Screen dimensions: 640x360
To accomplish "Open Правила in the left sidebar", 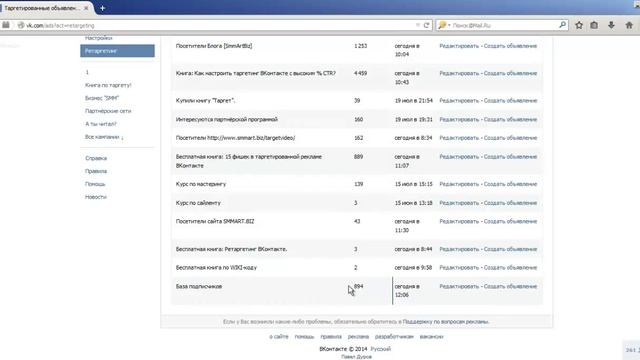I will (96, 171).
